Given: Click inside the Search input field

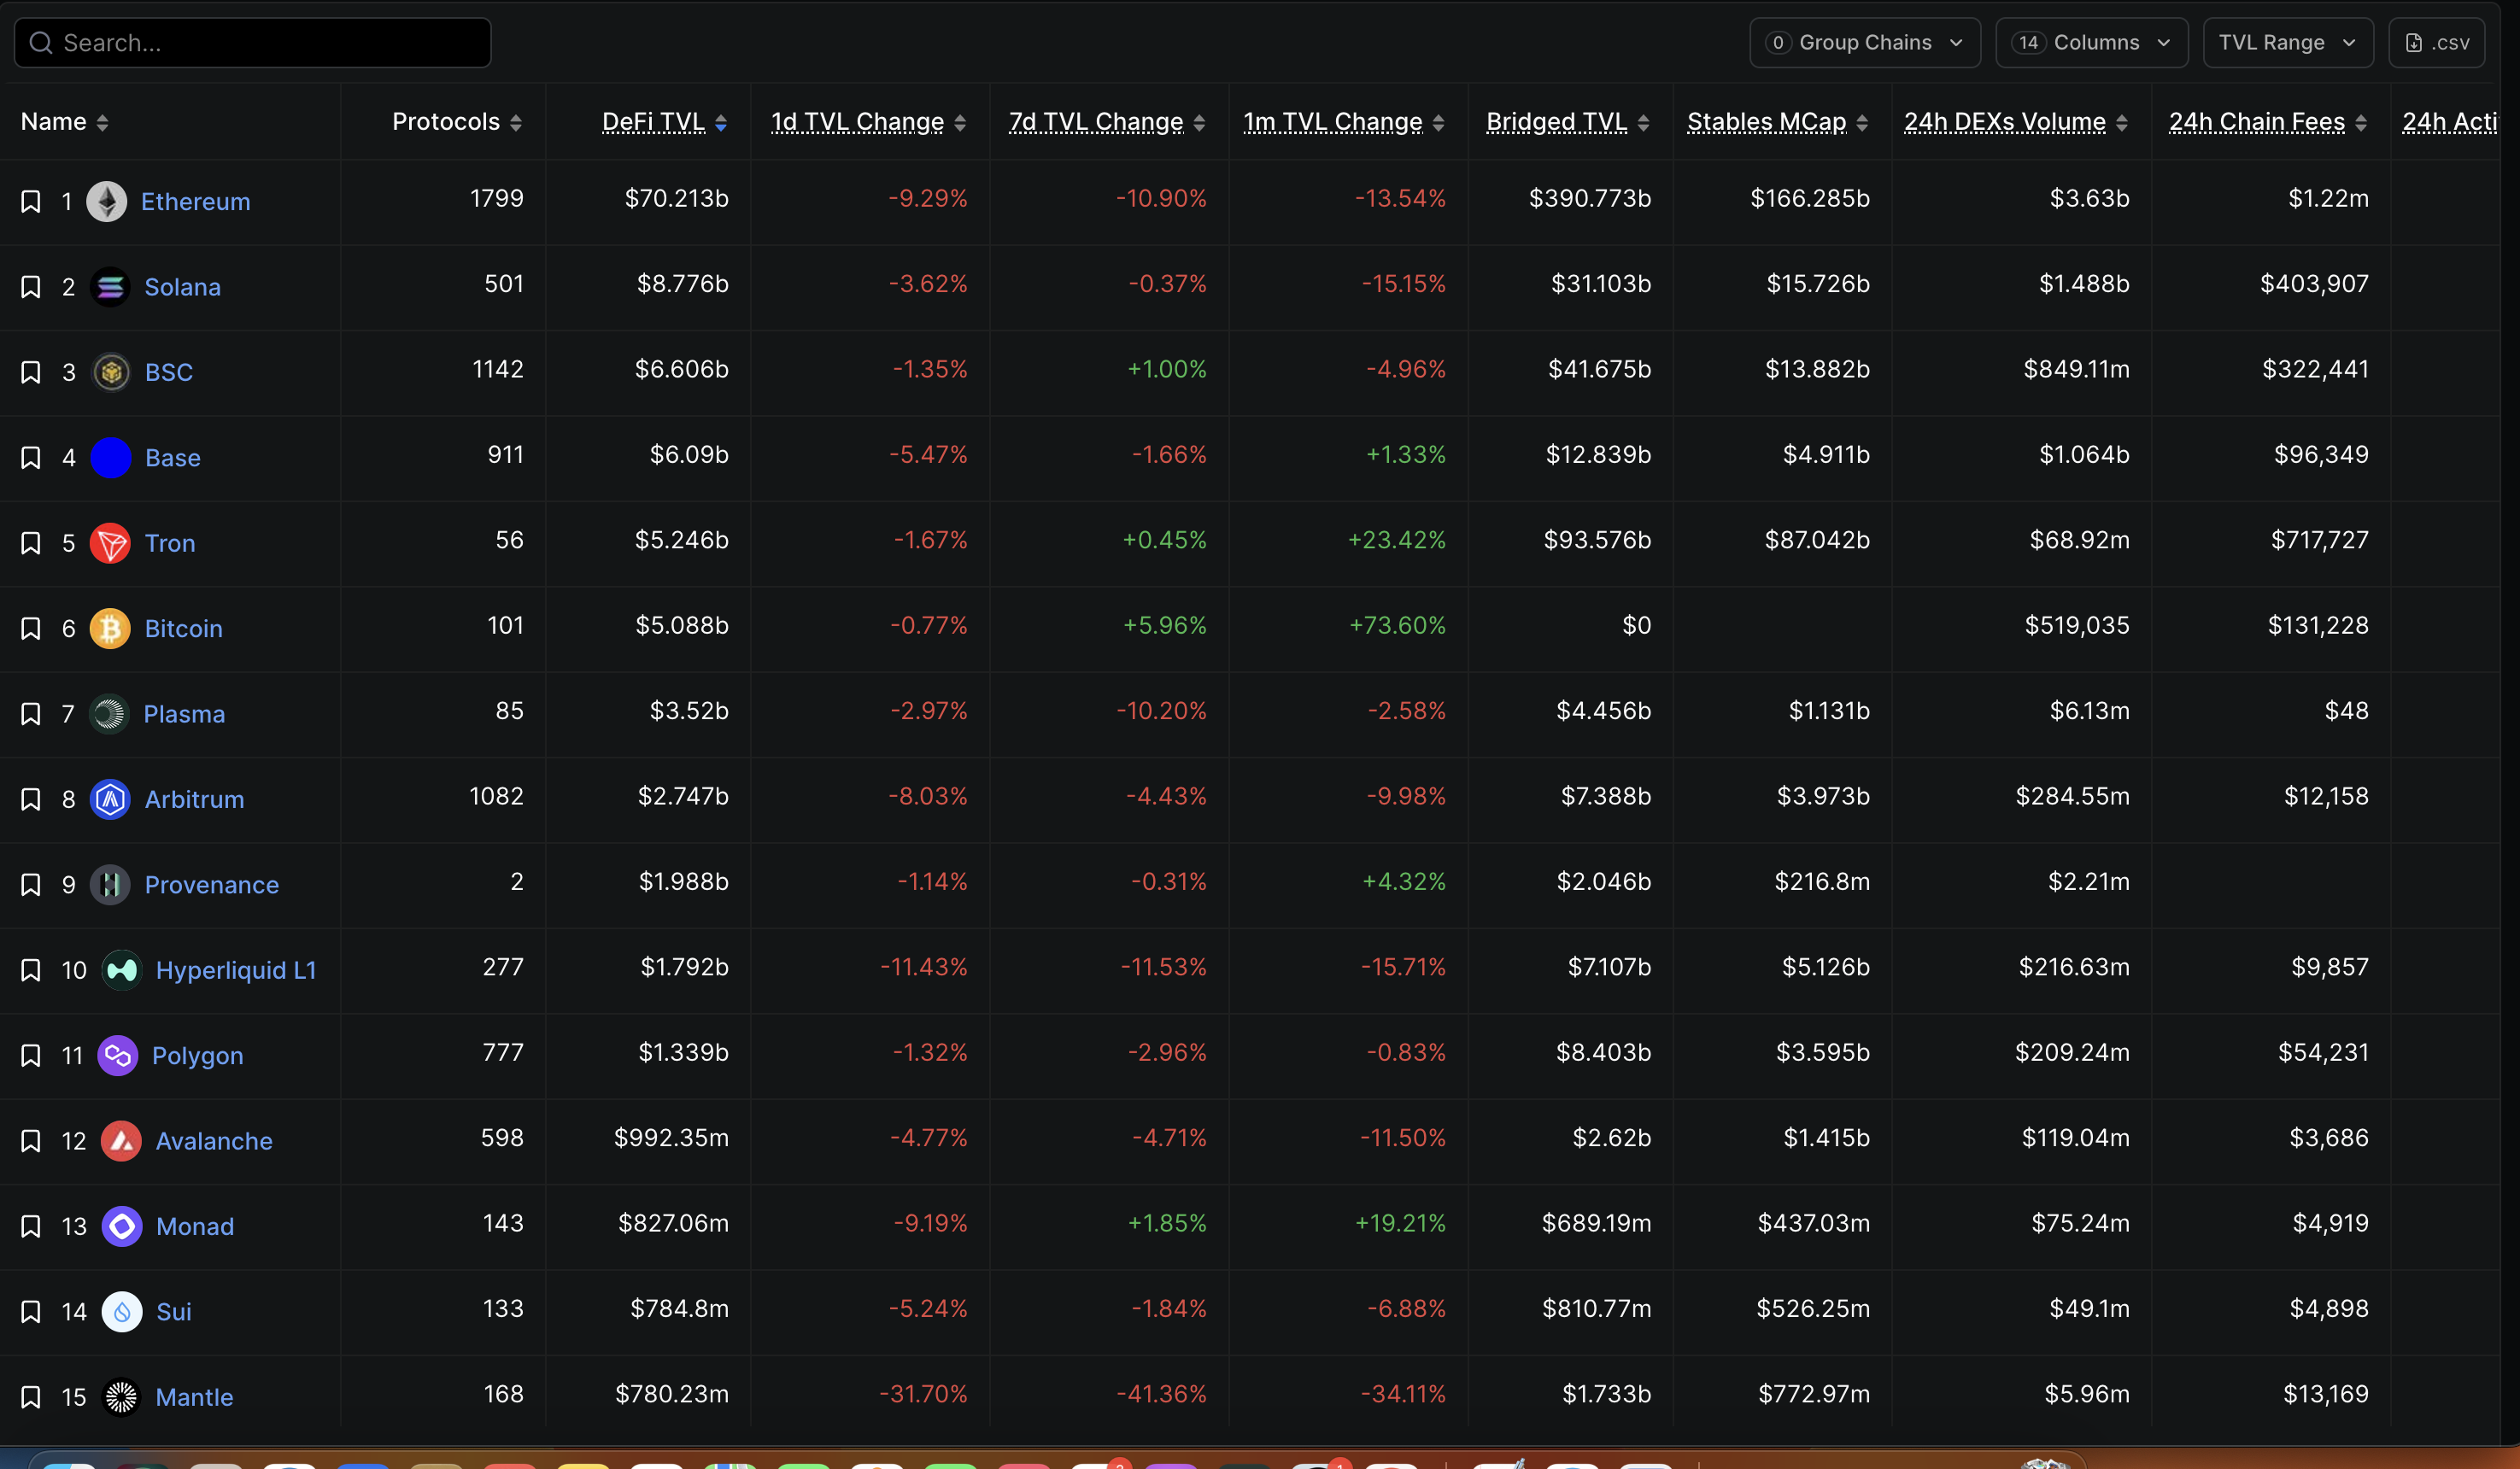Looking at the screenshot, I should pyautogui.click(x=250, y=42).
